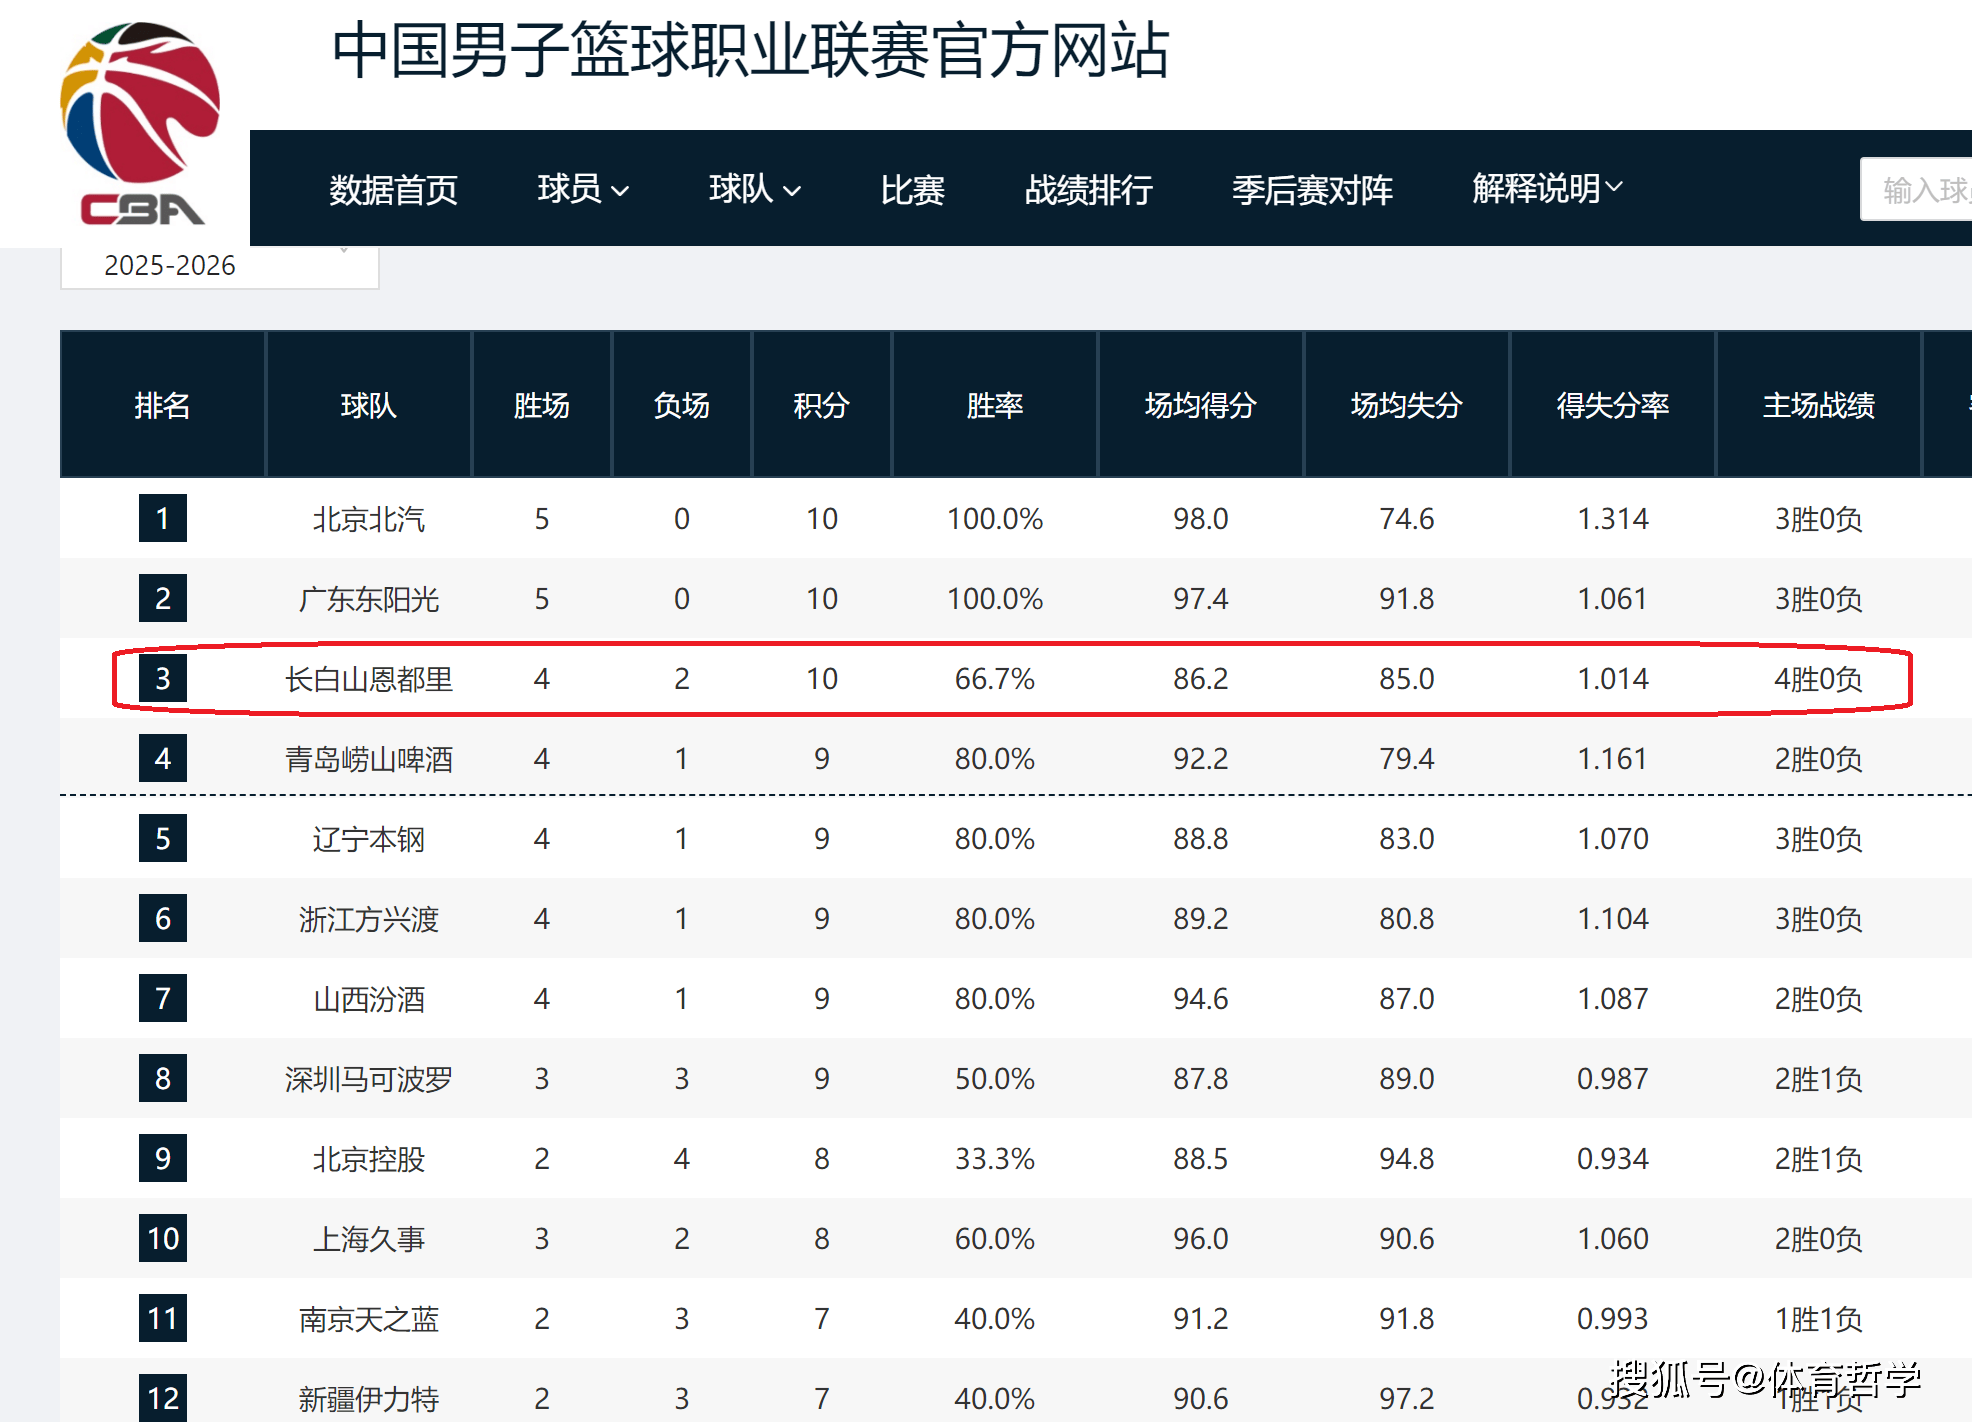The image size is (1972, 1422).
Task: Open the 广东东阳光 team link
Action: (368, 599)
